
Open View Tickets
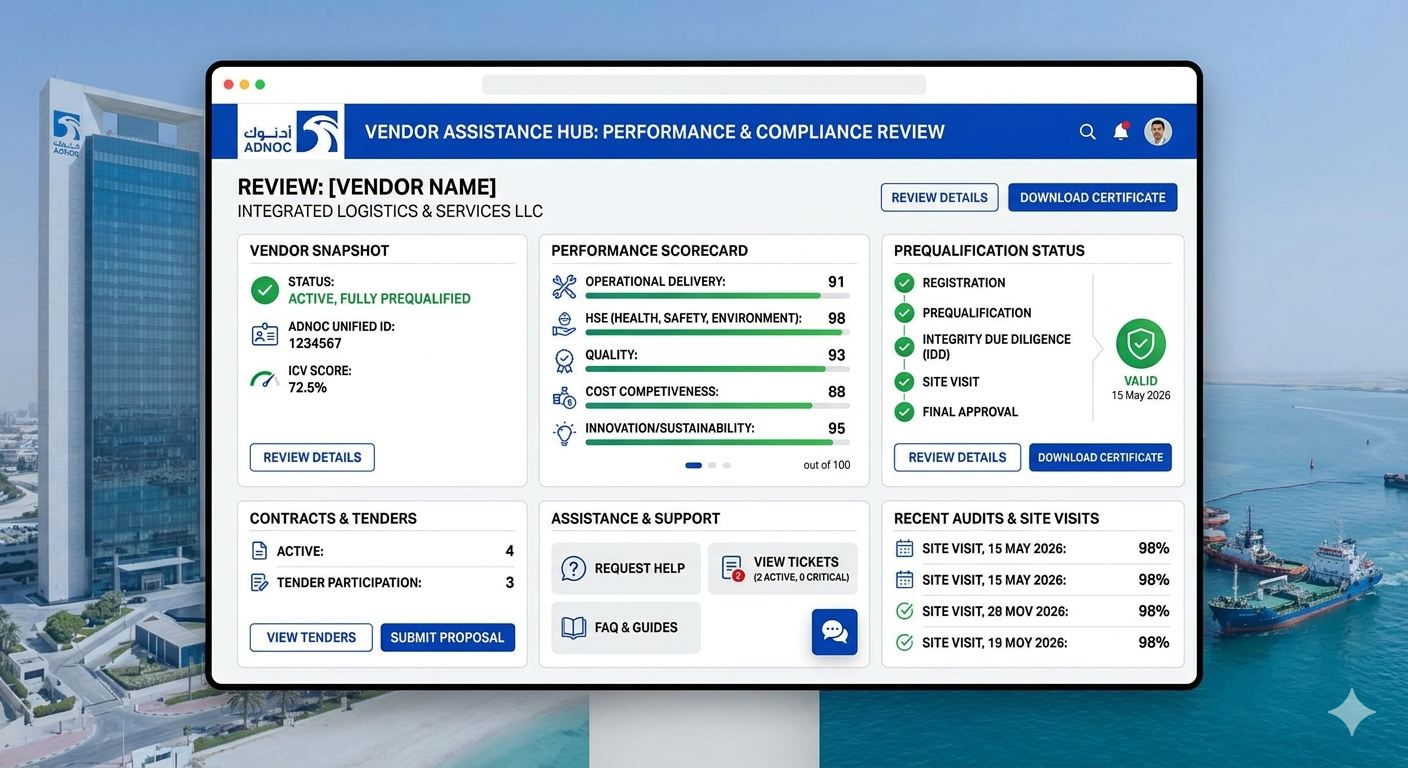783,568
